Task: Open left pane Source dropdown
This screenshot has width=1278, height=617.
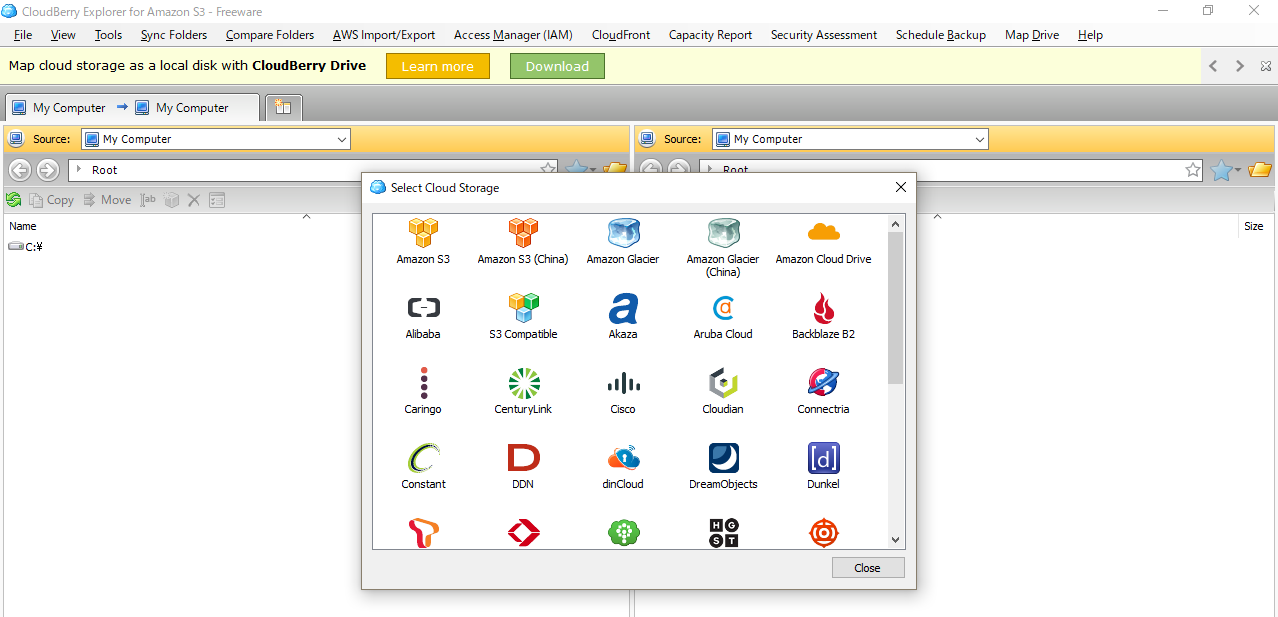Action: pos(216,139)
